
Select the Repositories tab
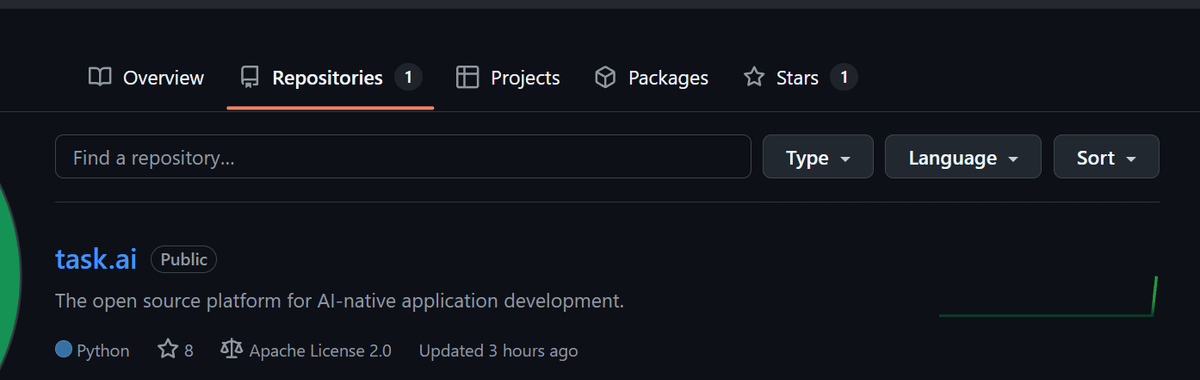330,78
